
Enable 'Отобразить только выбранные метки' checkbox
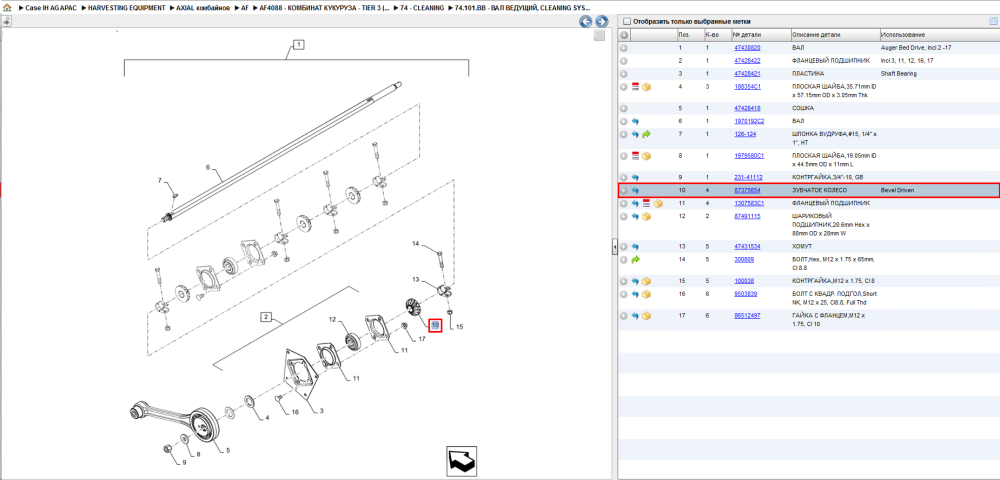coord(626,21)
